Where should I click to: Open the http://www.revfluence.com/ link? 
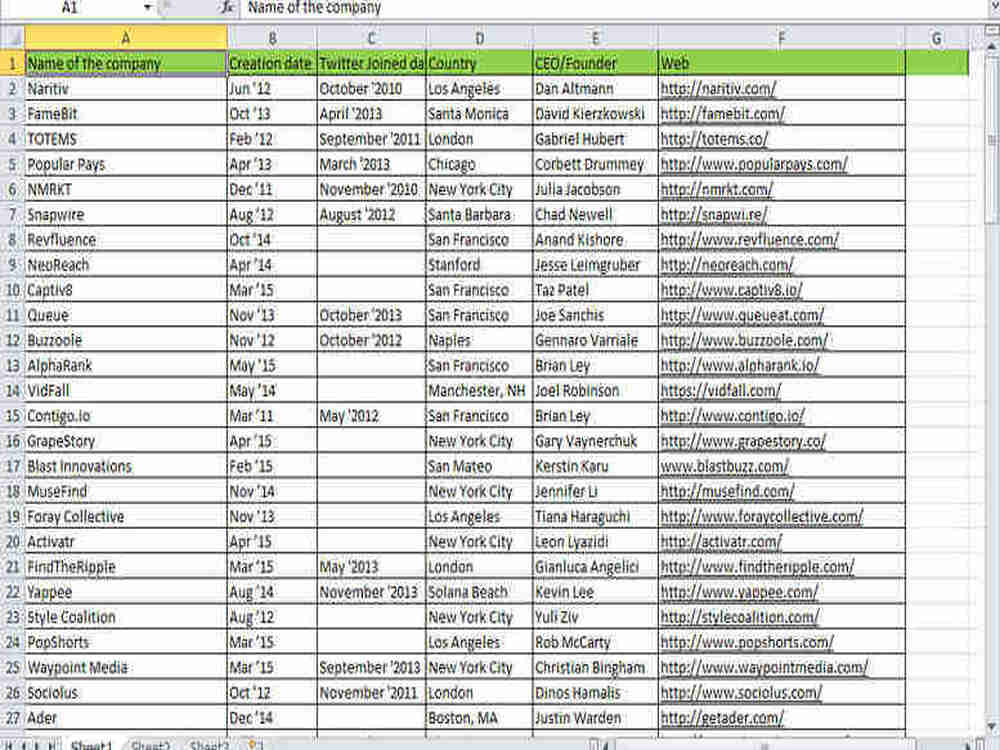click(x=749, y=240)
